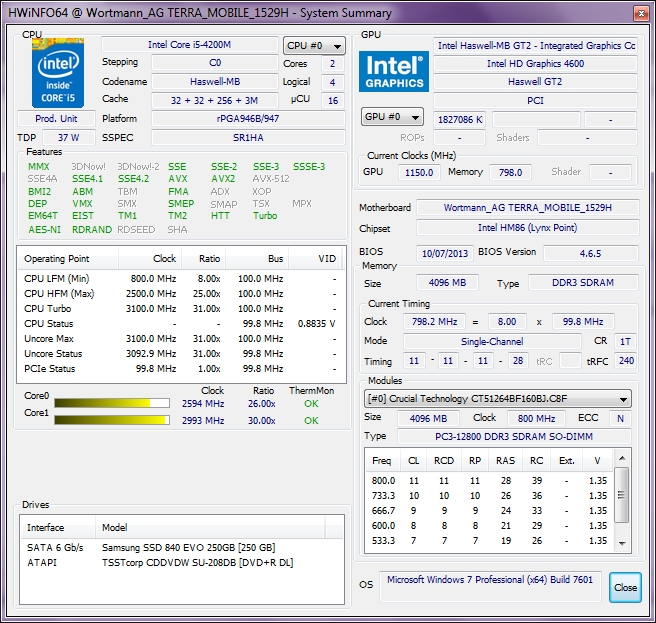This screenshot has height=623, width=656.
Task: Click the Operating Point column header
Action: [68, 259]
